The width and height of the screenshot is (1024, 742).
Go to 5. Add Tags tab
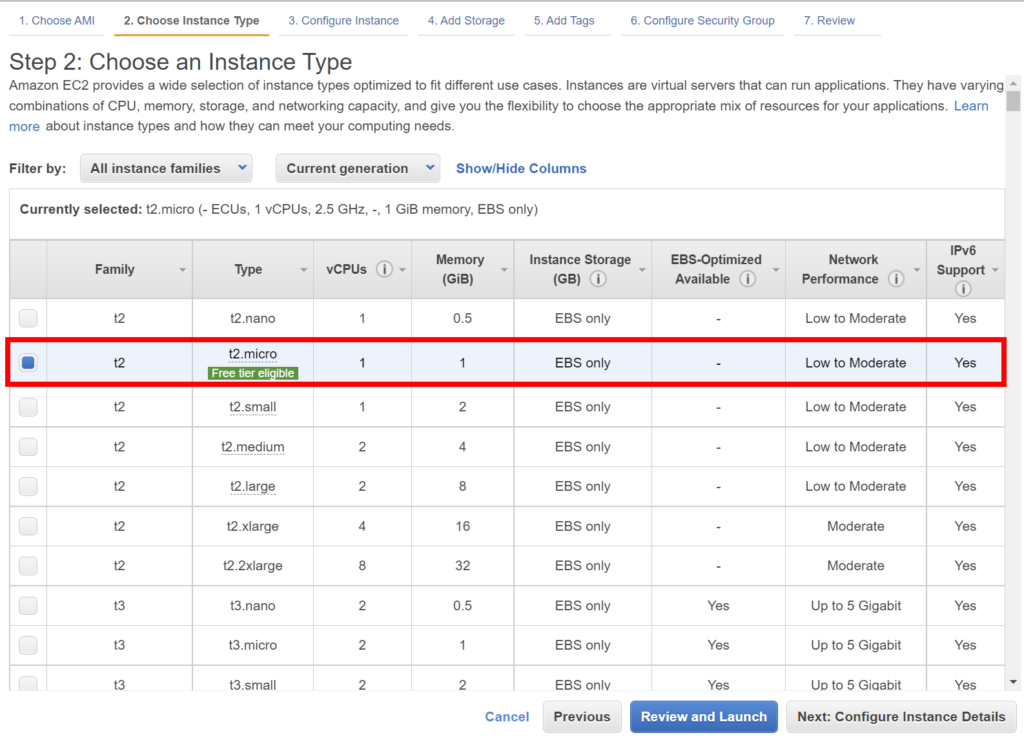[x=564, y=20]
